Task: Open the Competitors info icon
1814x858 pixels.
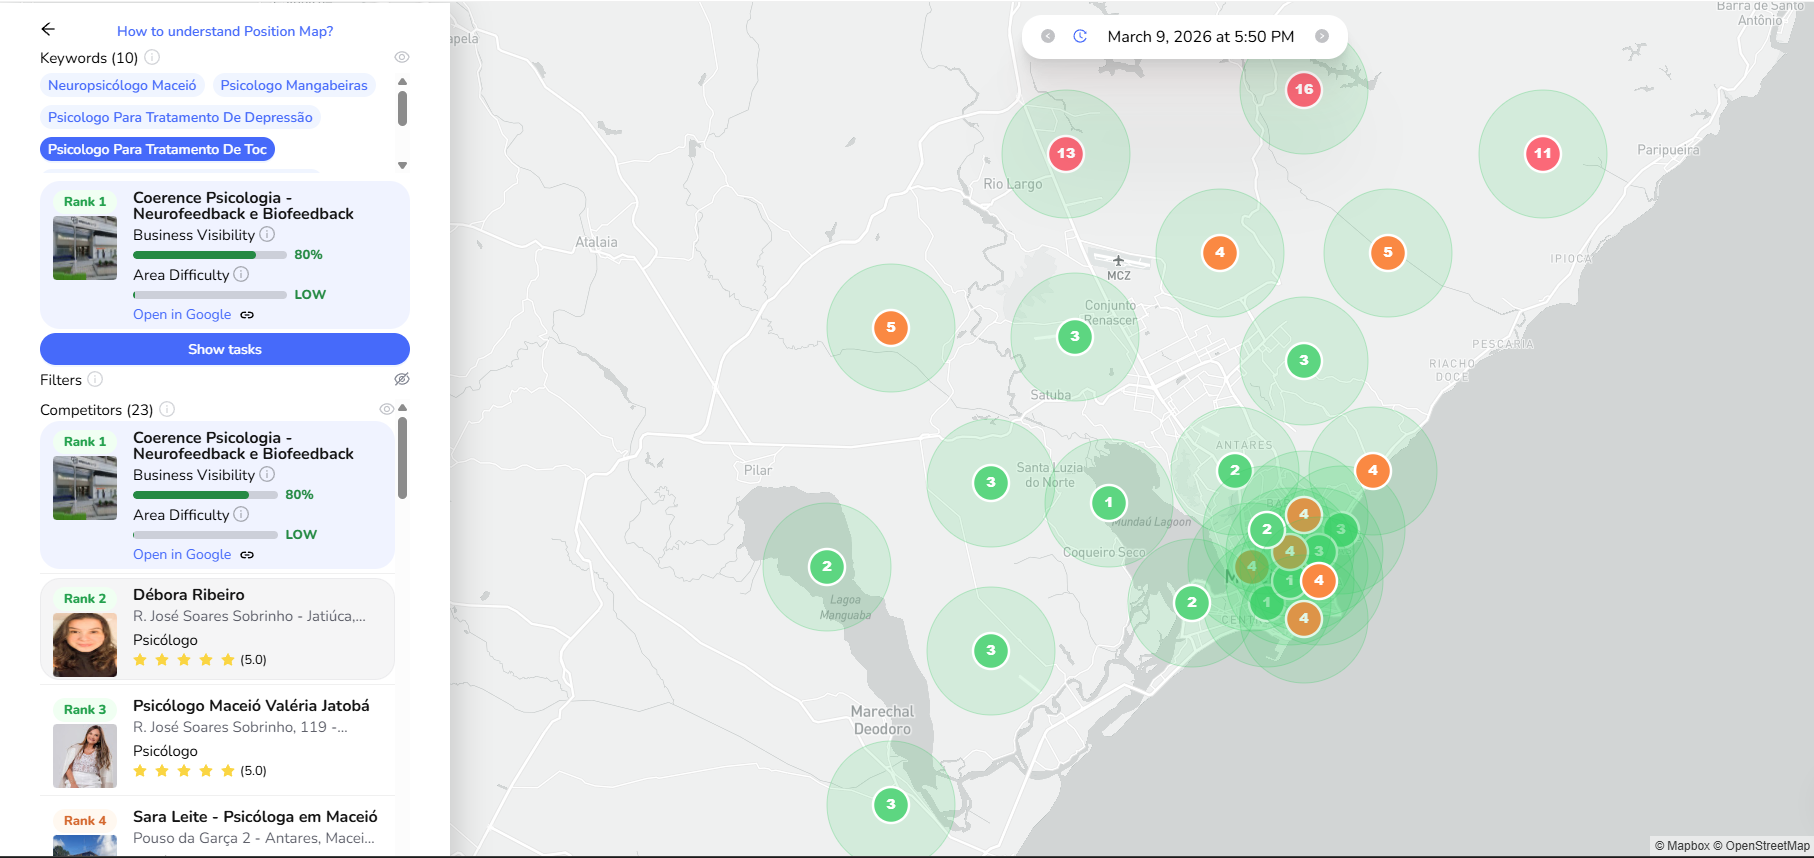Action: (167, 409)
